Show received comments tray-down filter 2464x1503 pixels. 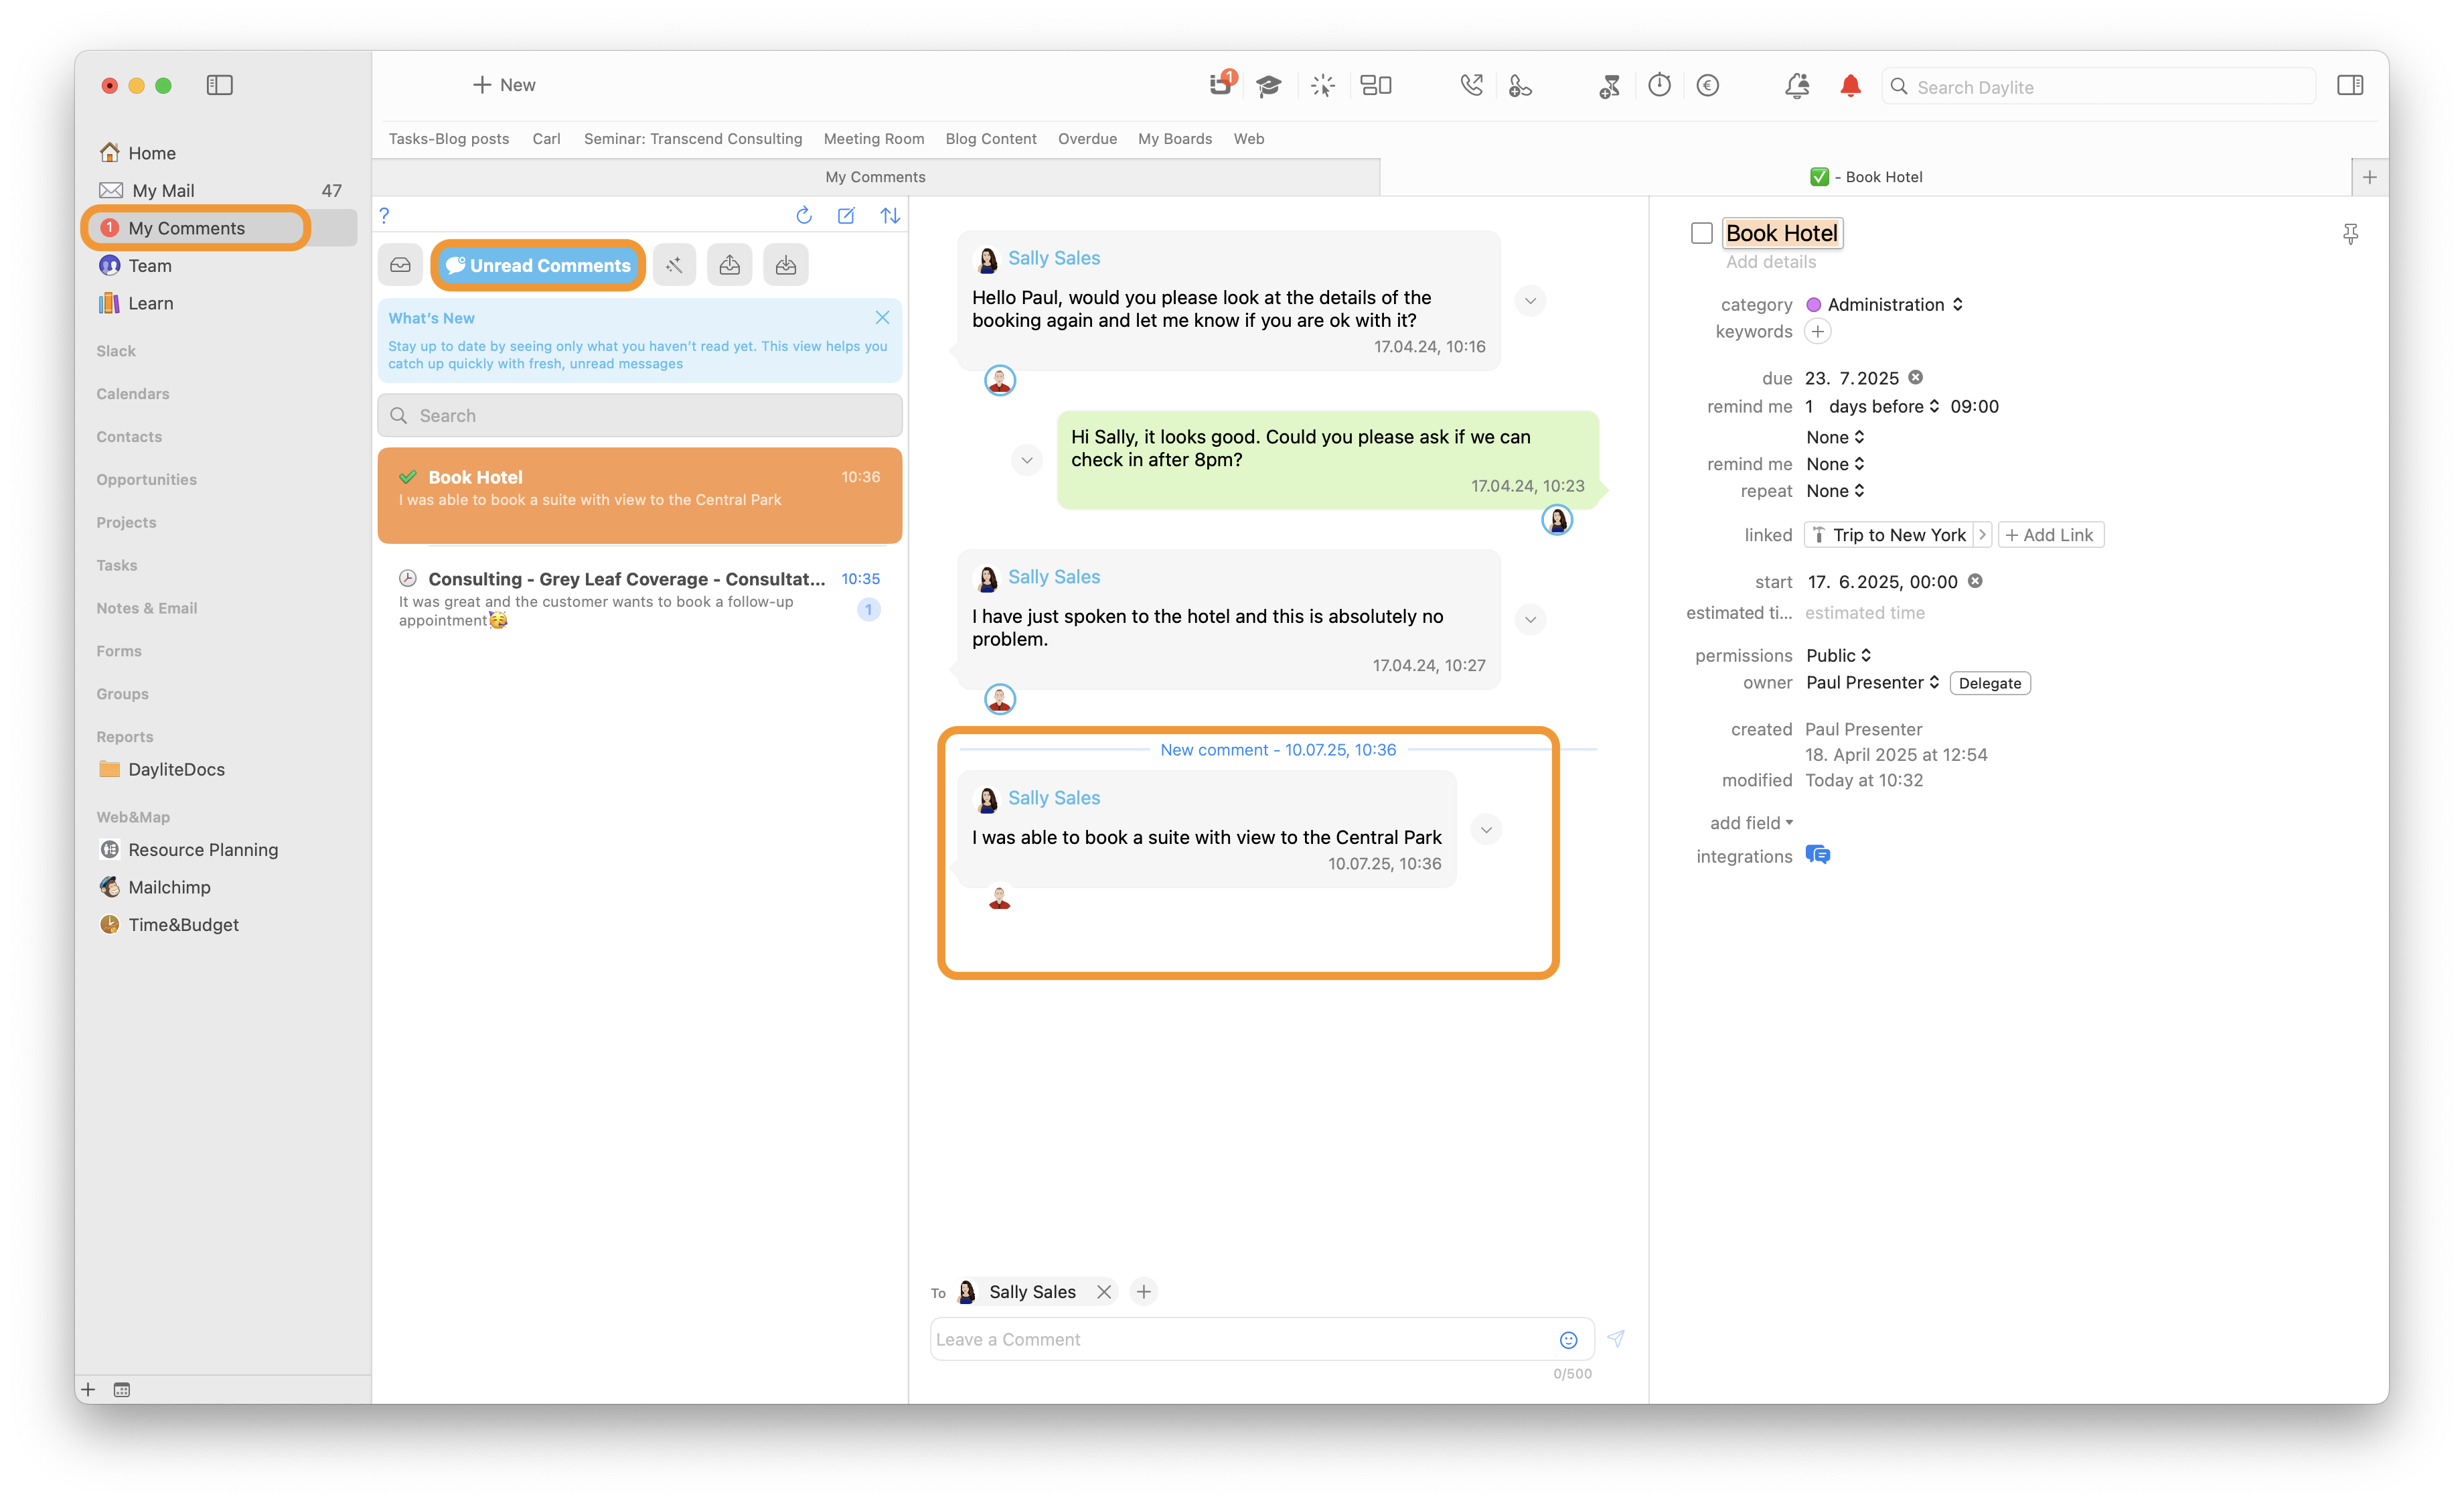pos(786,265)
